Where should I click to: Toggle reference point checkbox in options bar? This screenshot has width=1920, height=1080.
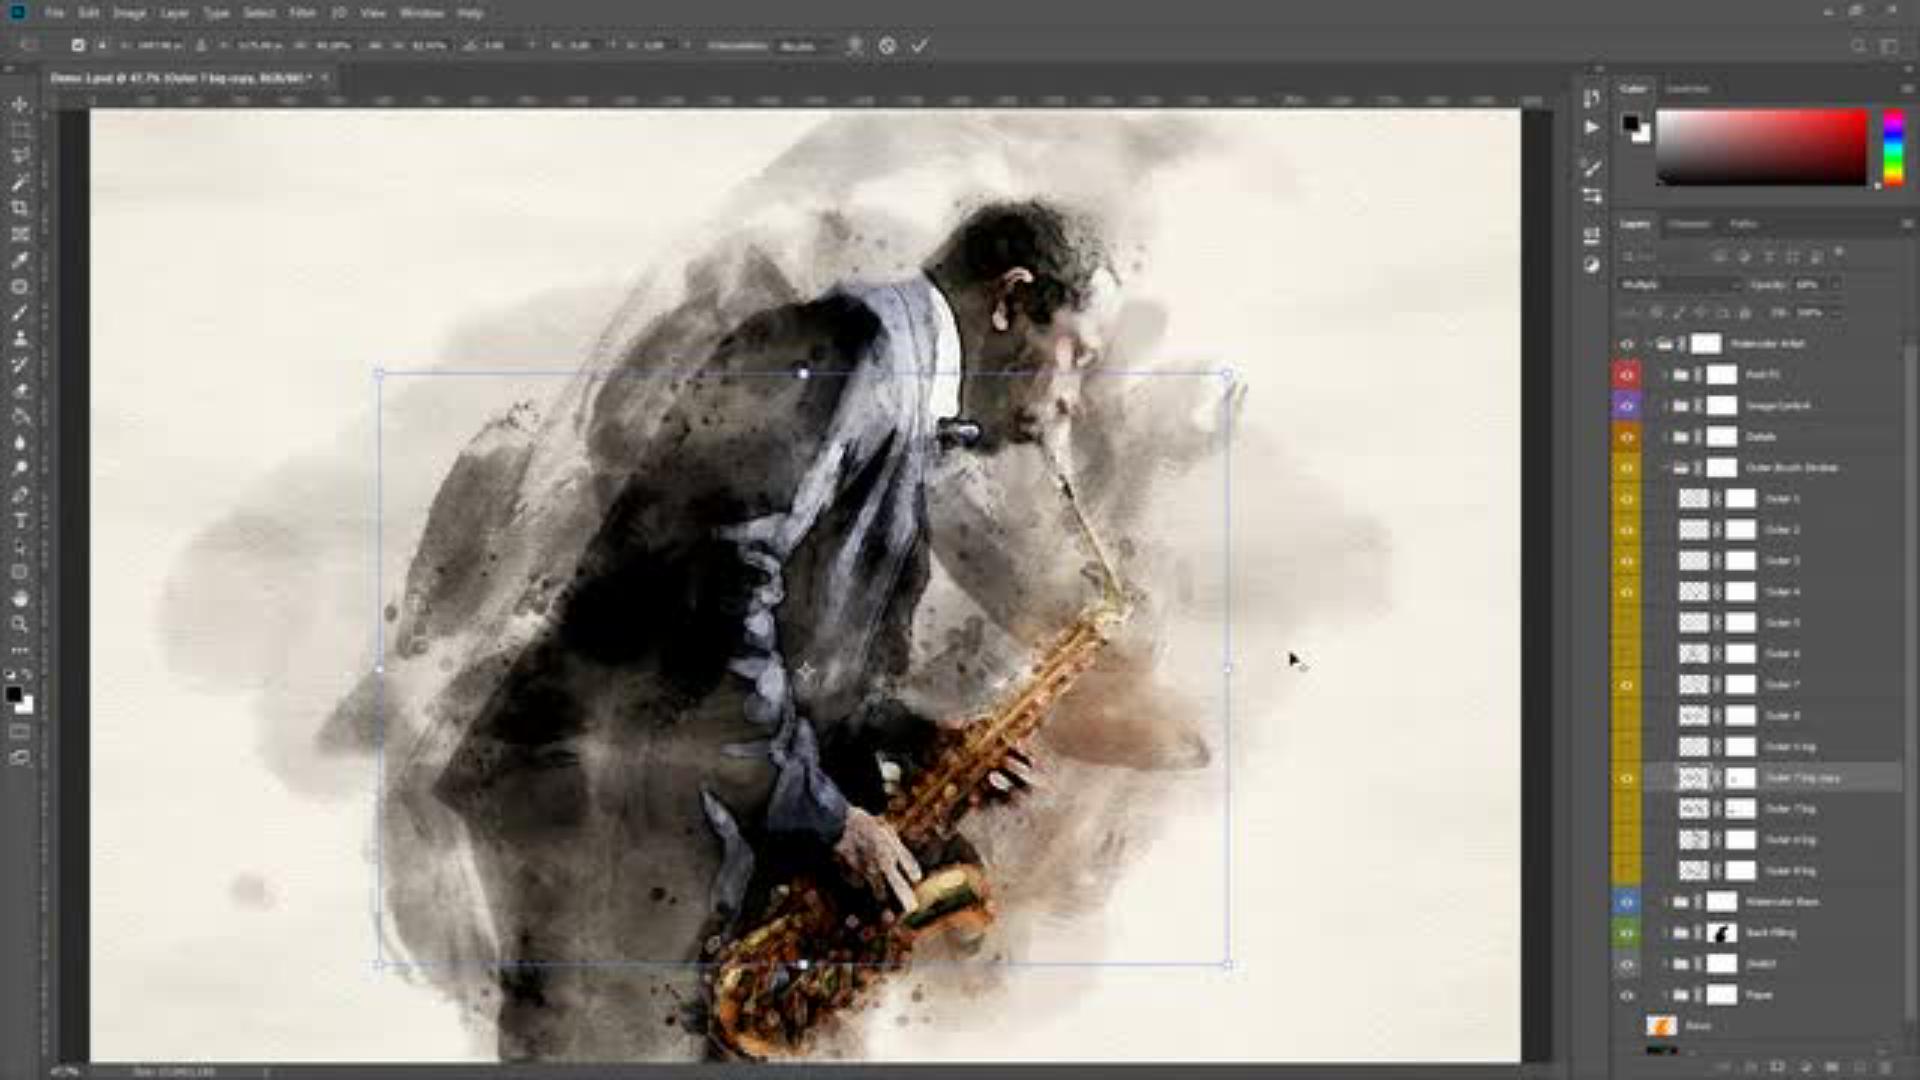[x=78, y=45]
